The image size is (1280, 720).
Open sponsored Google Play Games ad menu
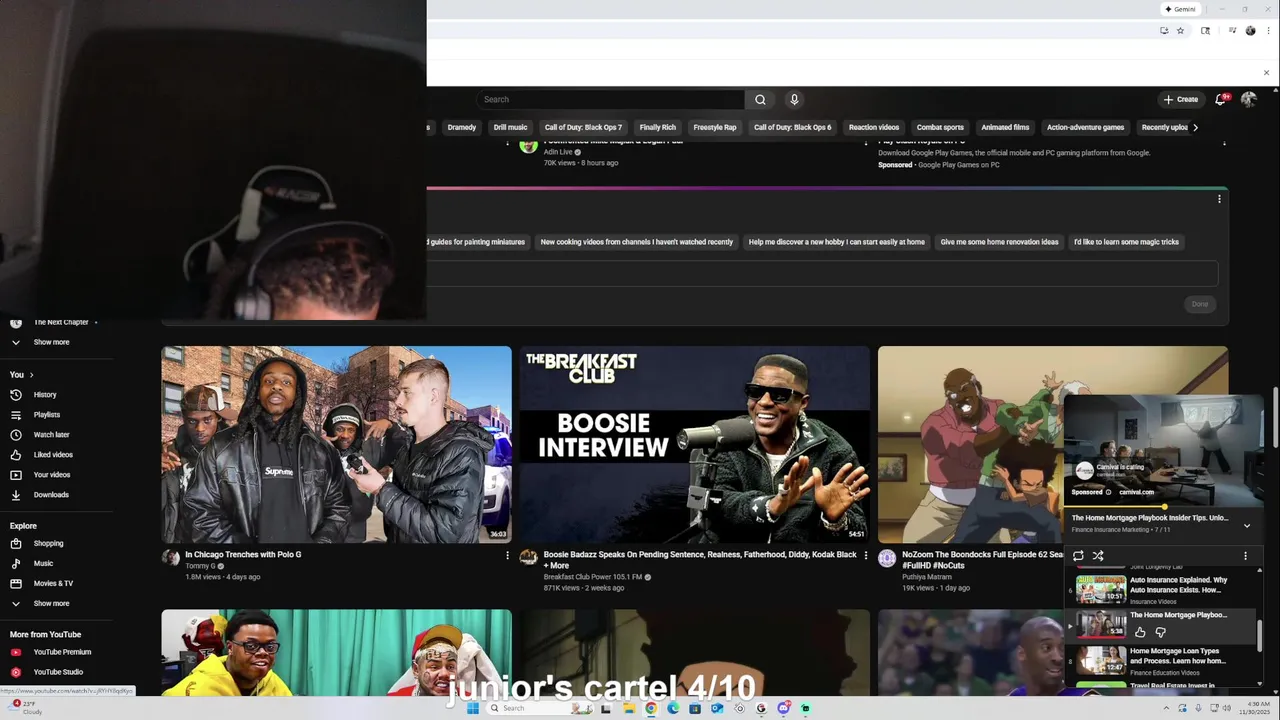[1224, 143]
